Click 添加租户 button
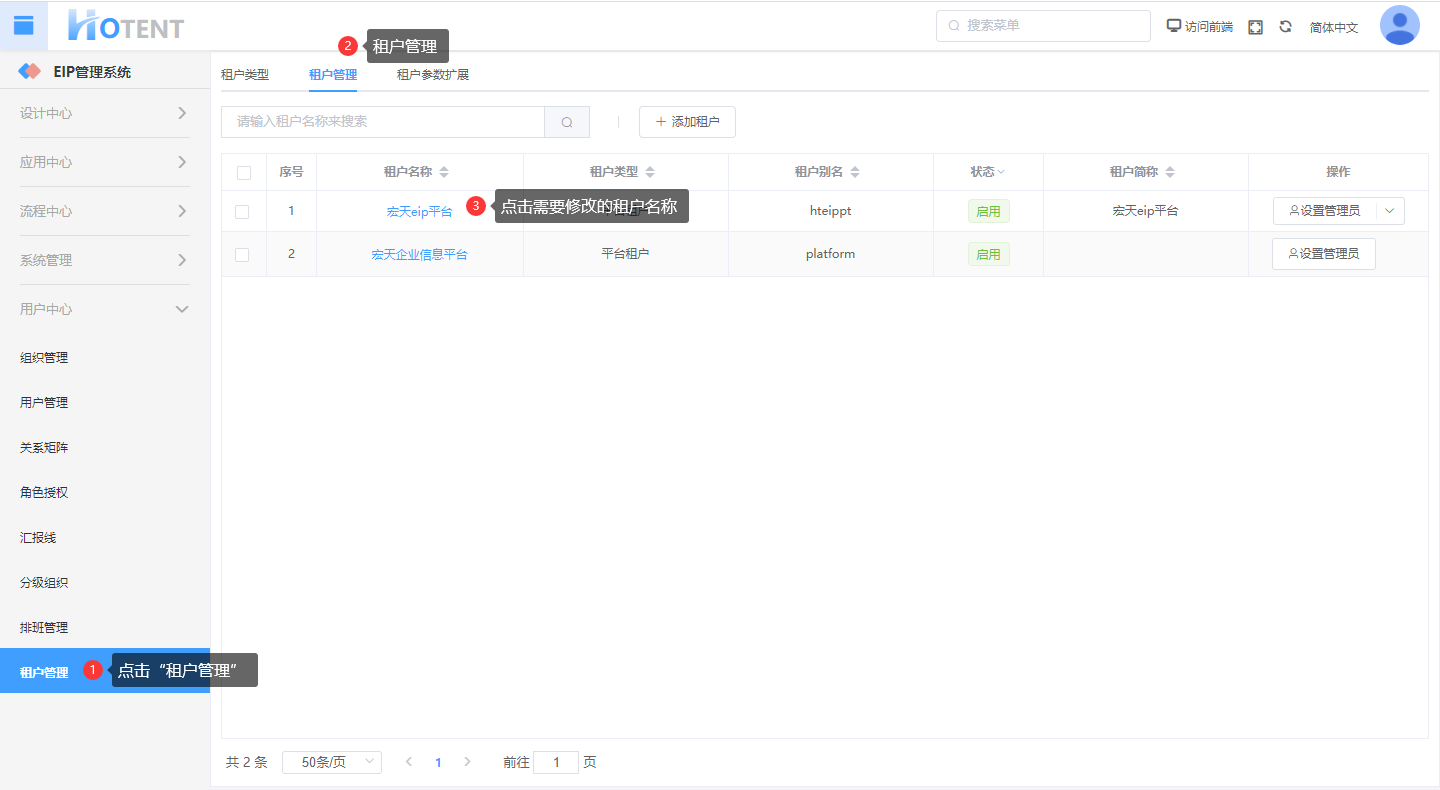The image size is (1440, 790). tap(687, 122)
